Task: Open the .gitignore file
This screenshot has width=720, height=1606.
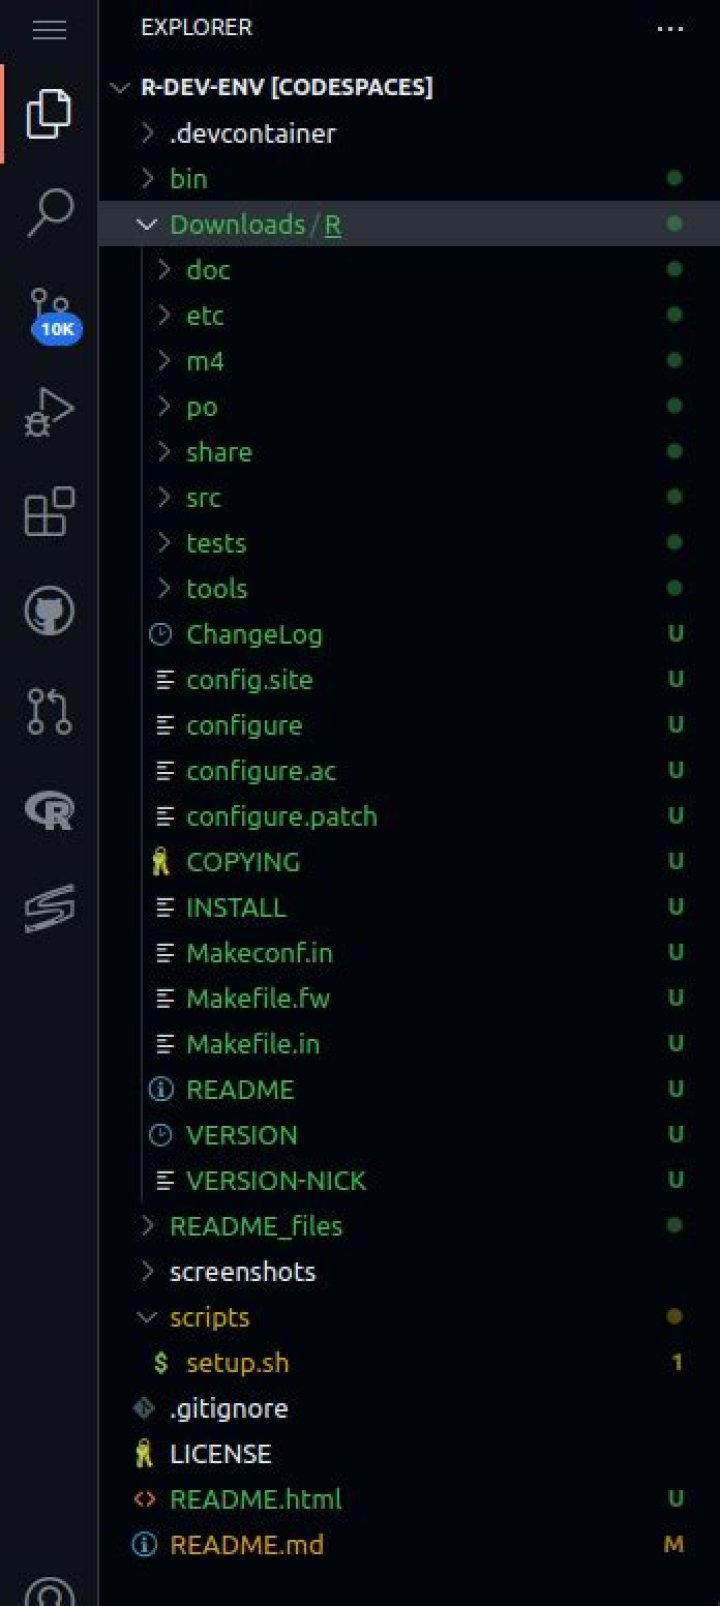Action: 228,1409
